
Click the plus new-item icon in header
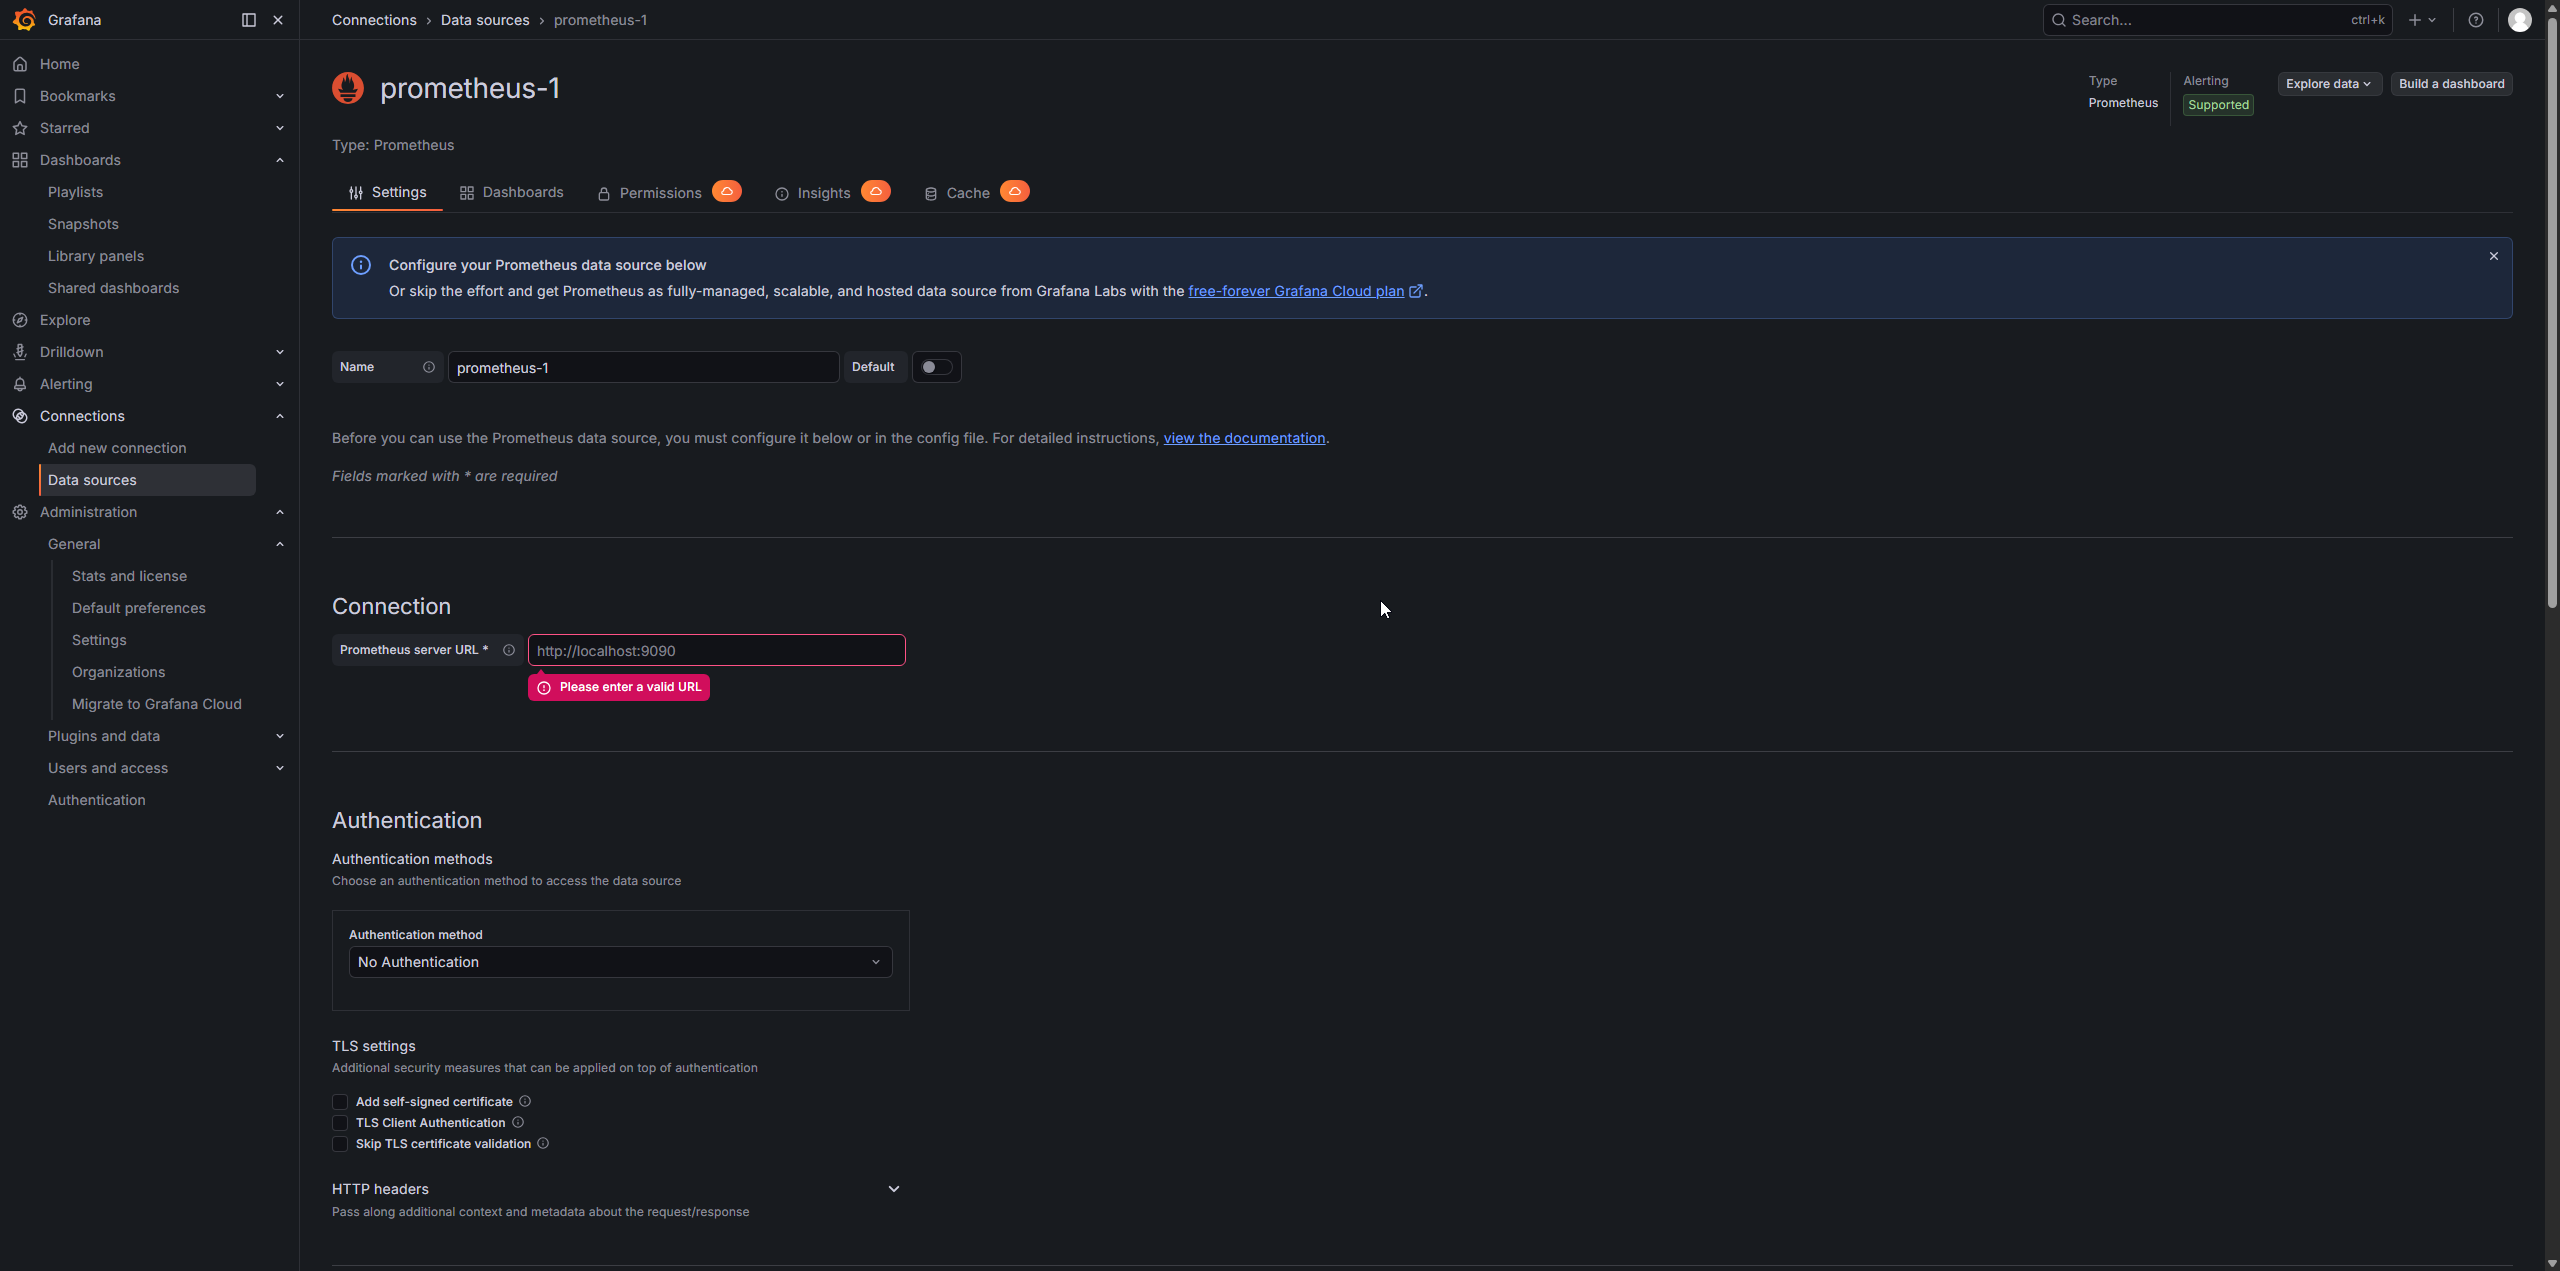tap(2415, 20)
